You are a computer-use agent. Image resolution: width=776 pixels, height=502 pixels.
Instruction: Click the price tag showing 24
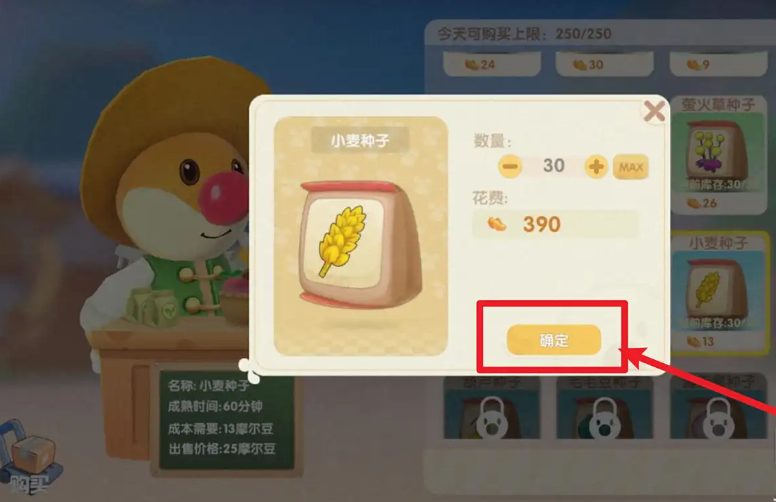492,64
